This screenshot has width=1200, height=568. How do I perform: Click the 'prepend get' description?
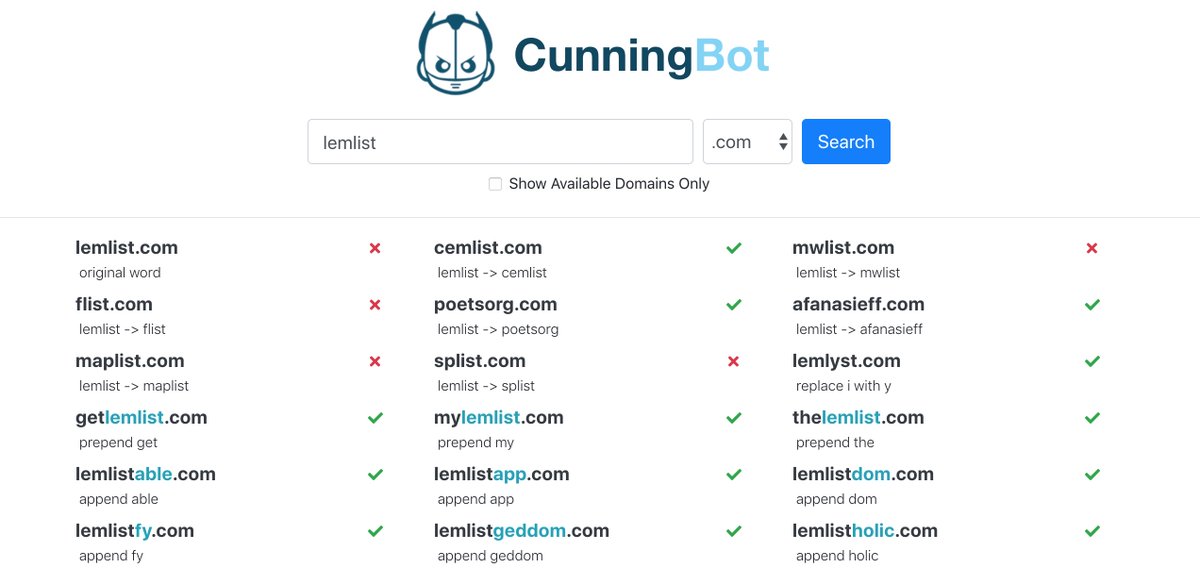coord(118,443)
